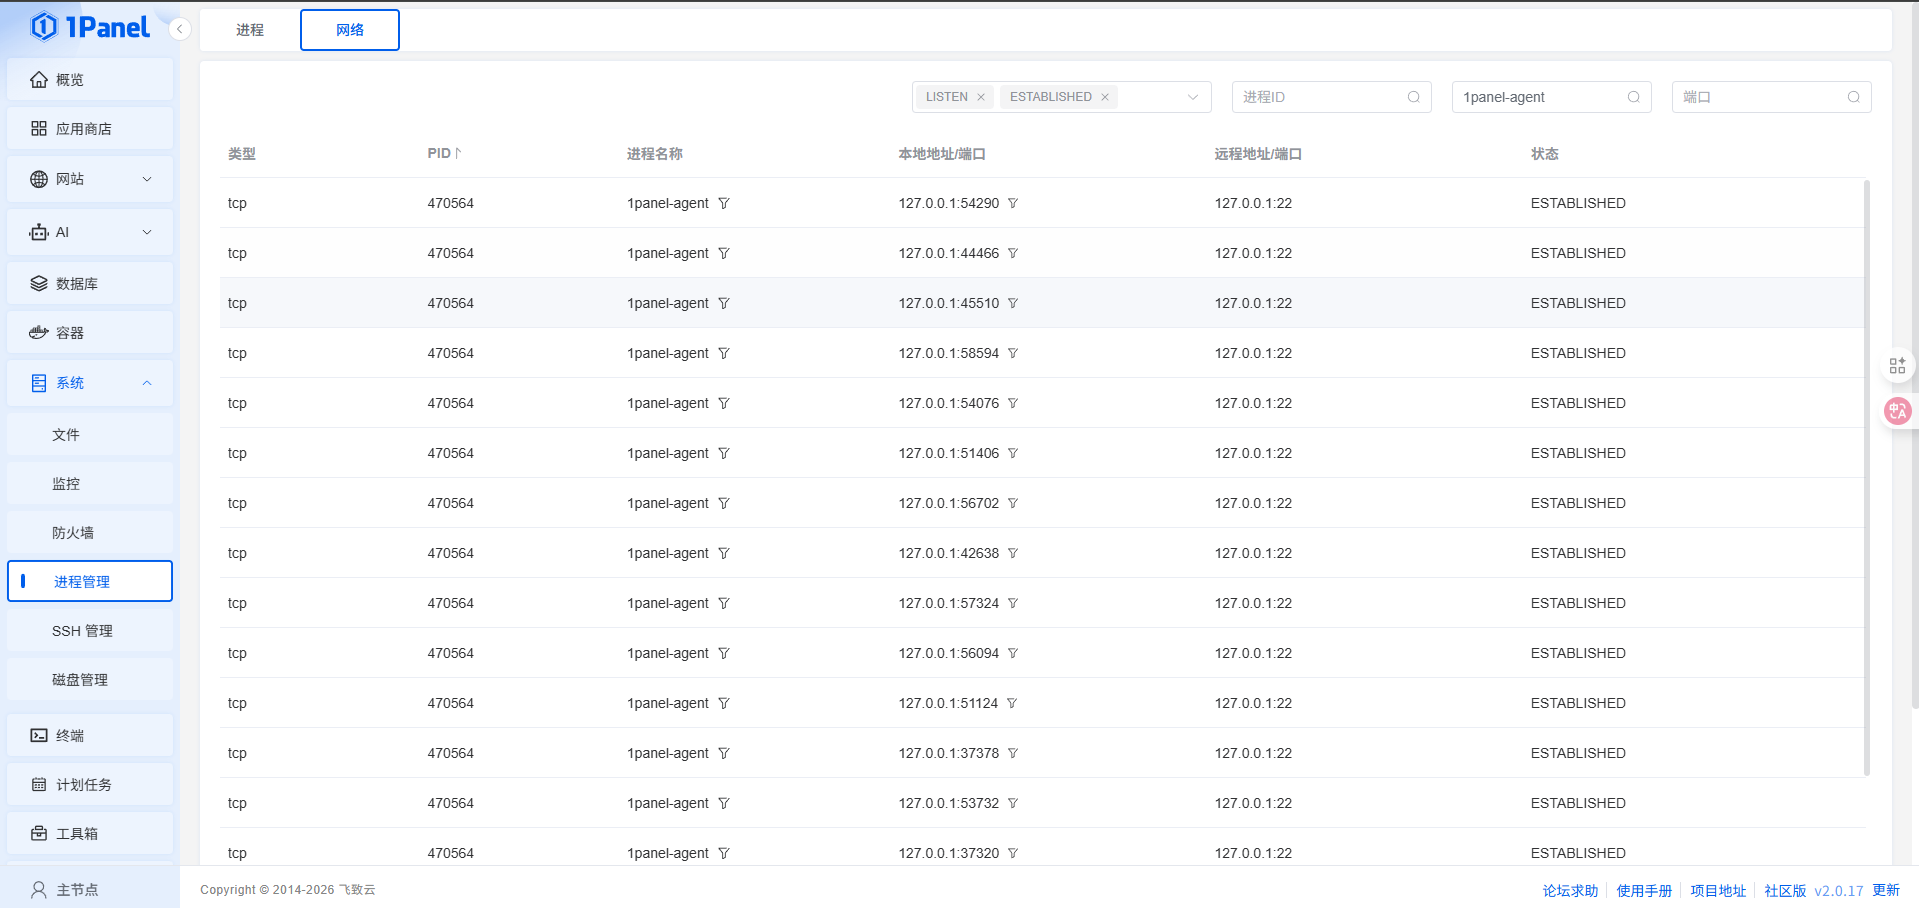Click the 更新 update link in footer
This screenshot has width=1919, height=908.
point(1885,890)
